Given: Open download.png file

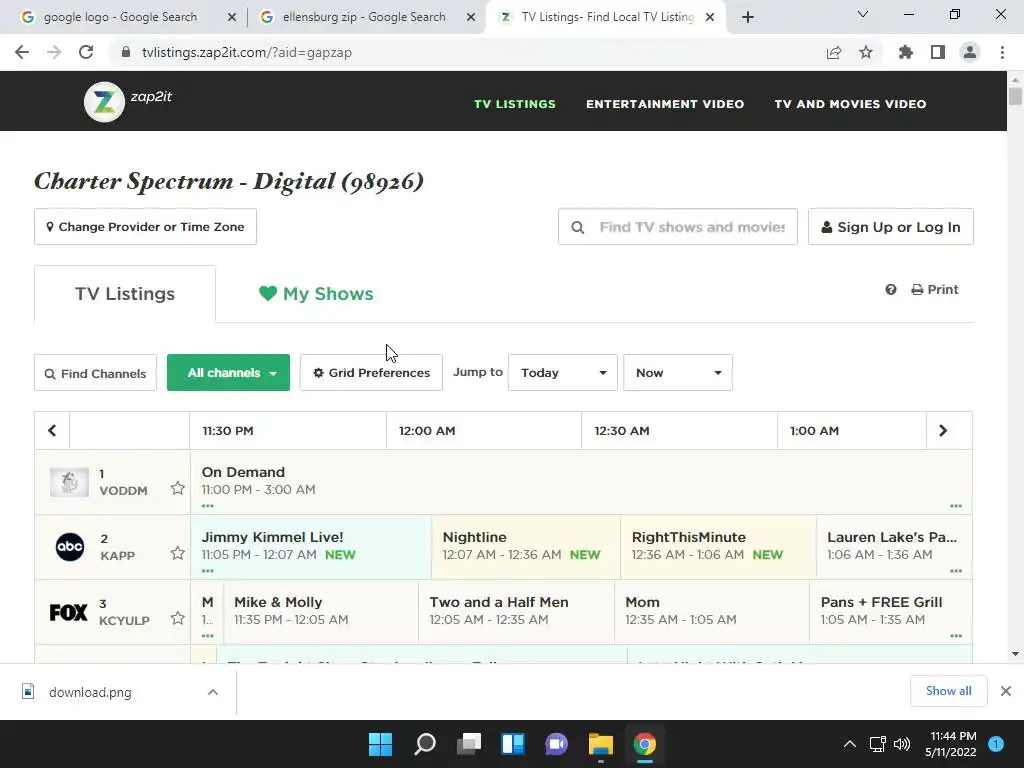Looking at the screenshot, I should pyautogui.click(x=90, y=692).
